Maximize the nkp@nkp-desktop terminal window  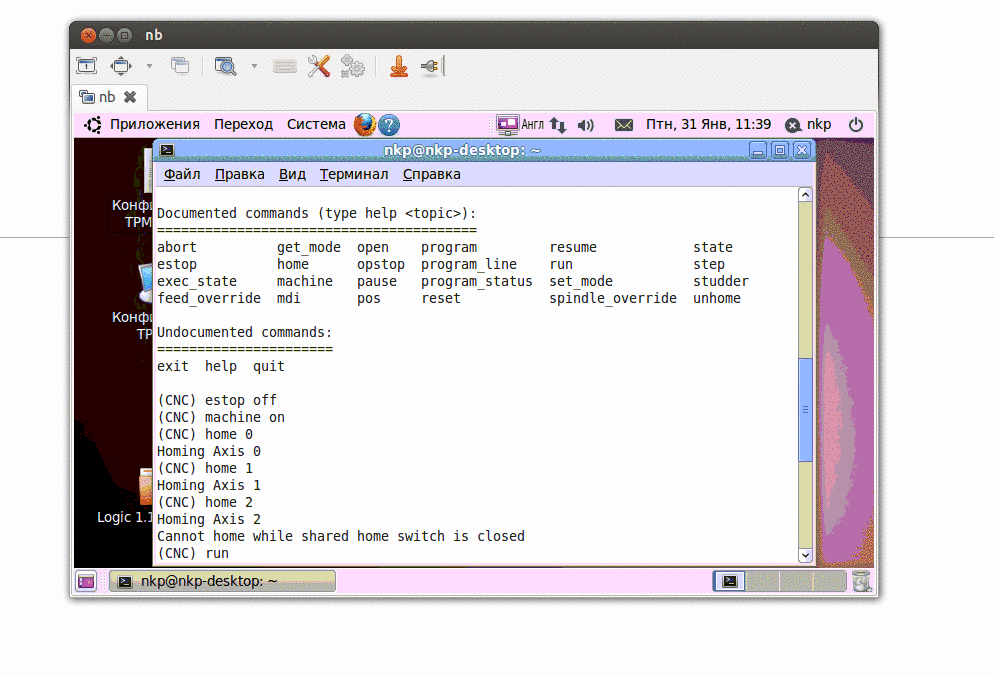click(780, 150)
